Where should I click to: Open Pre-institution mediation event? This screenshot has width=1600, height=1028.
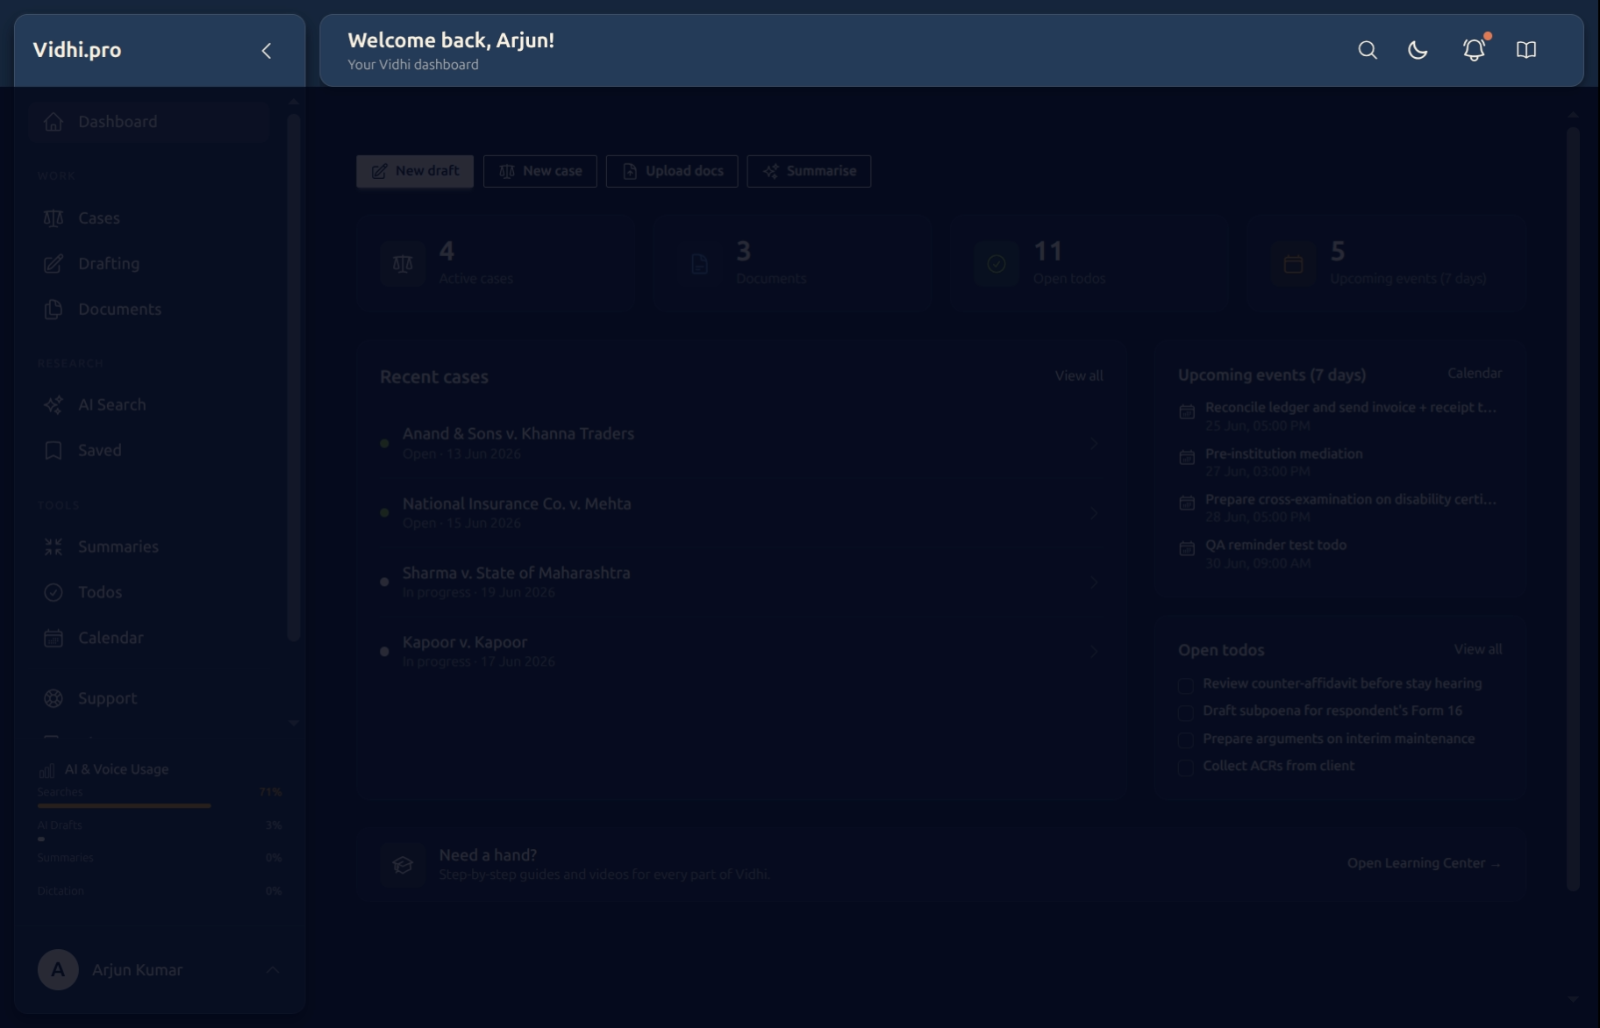coord(1340,462)
